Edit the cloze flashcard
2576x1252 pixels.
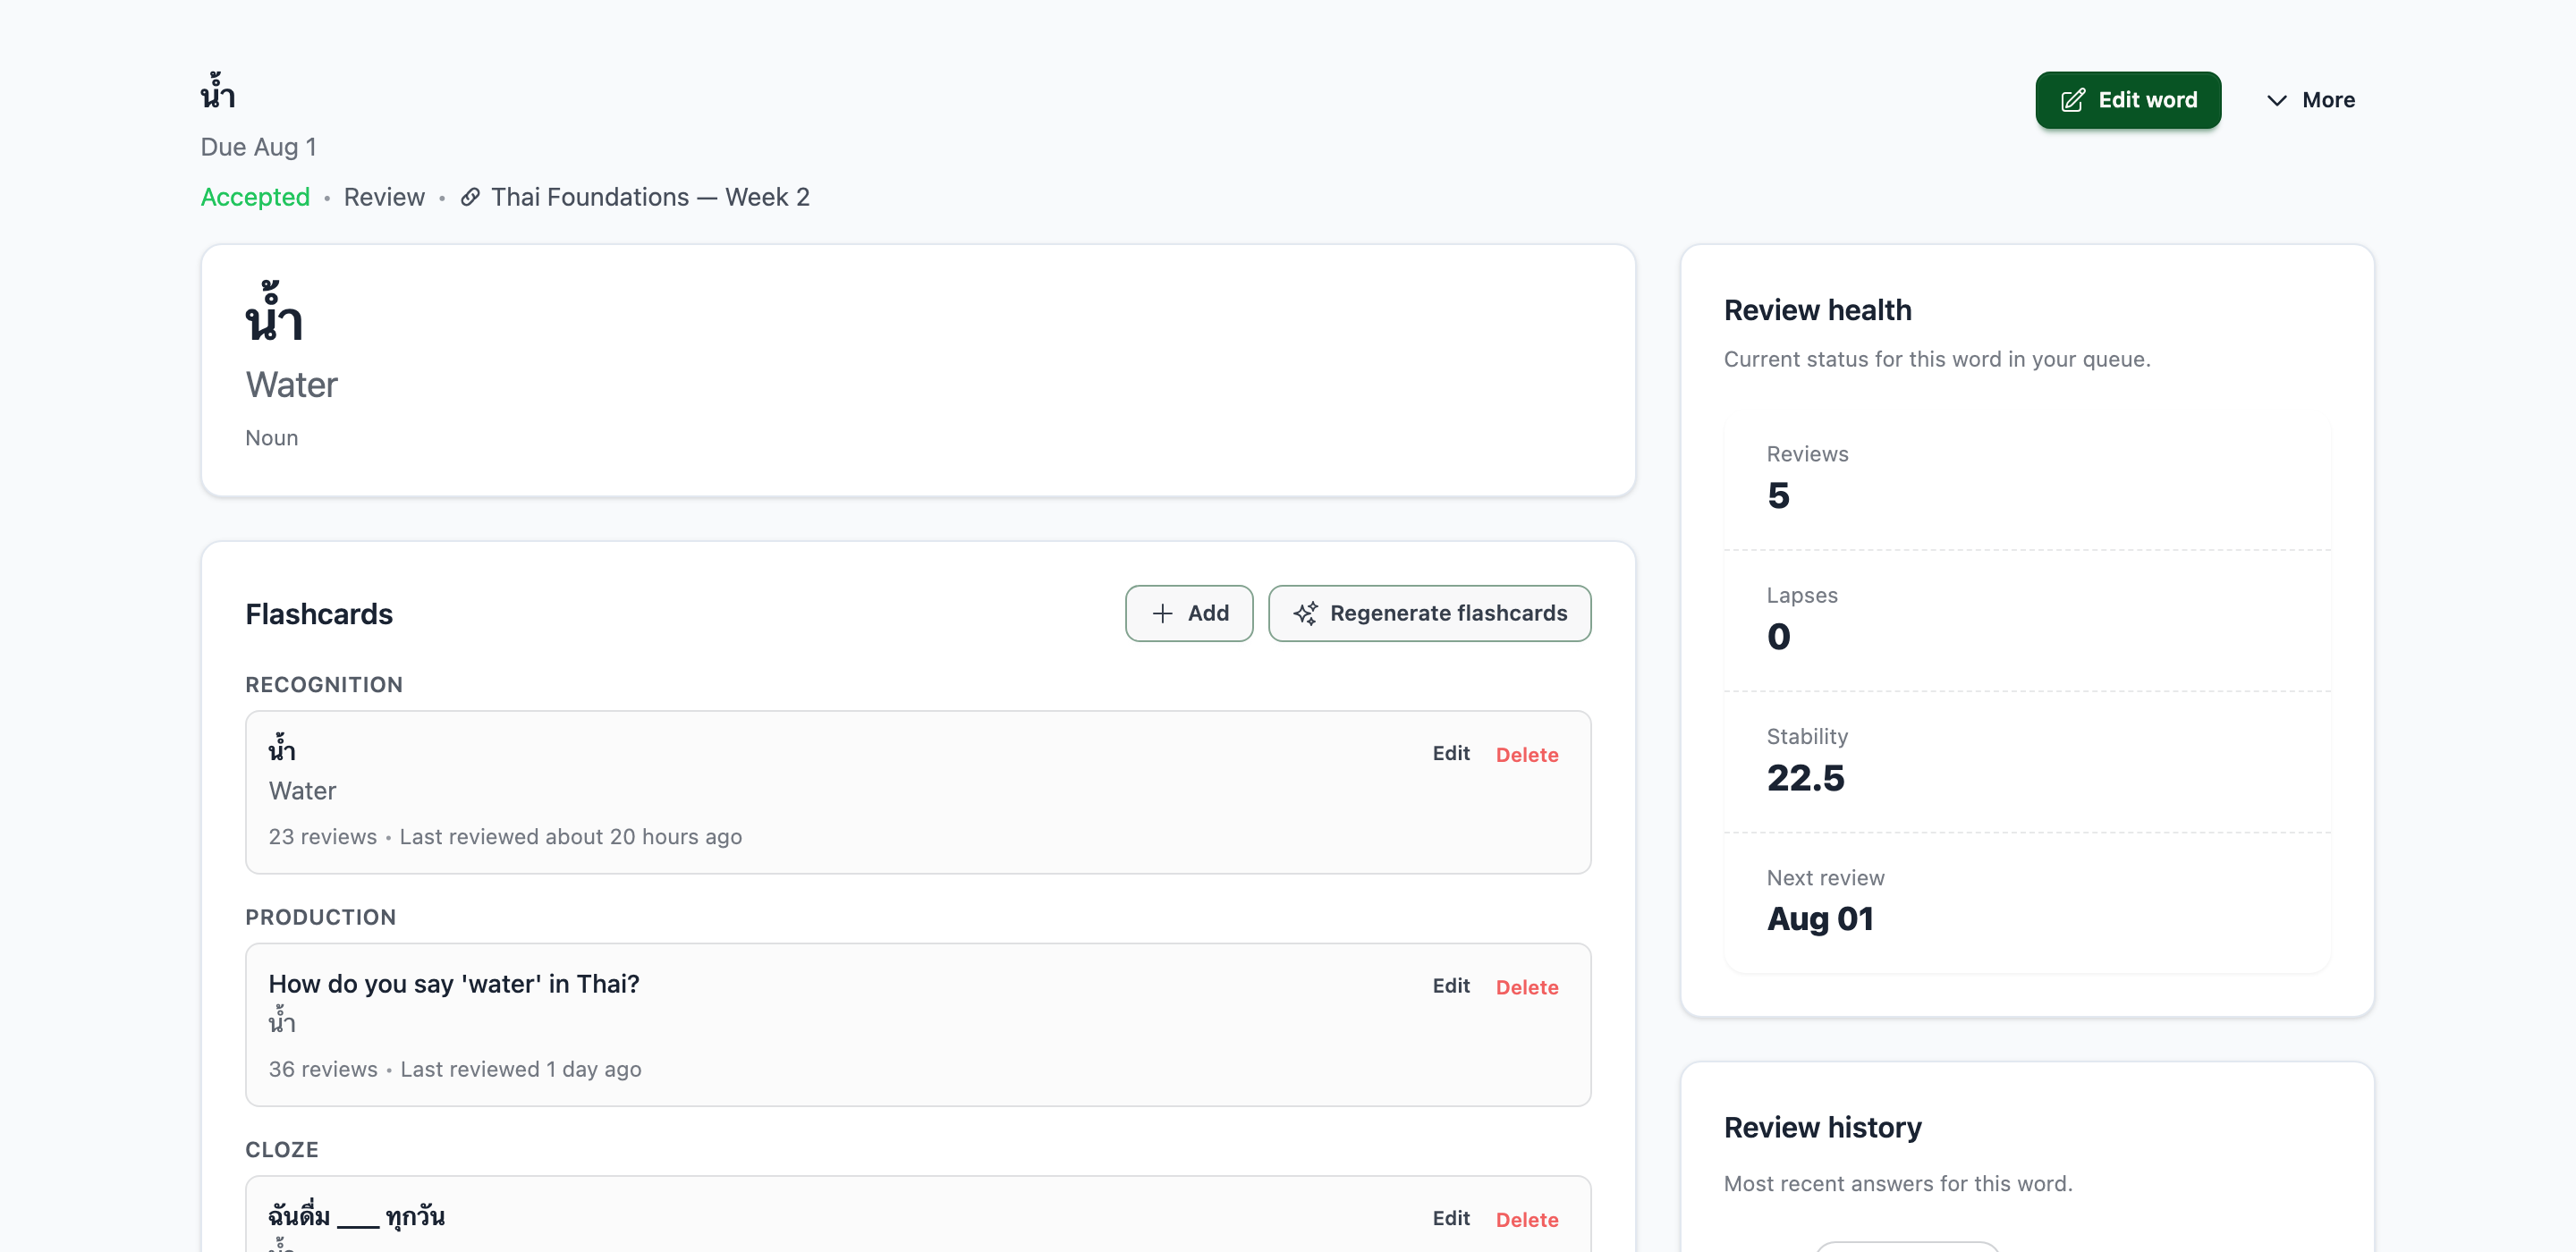[x=1451, y=1218]
